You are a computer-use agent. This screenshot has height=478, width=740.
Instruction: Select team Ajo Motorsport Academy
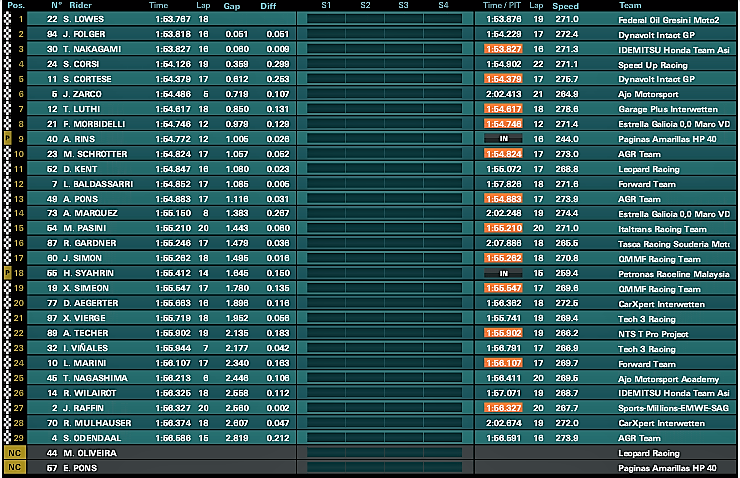668,379
